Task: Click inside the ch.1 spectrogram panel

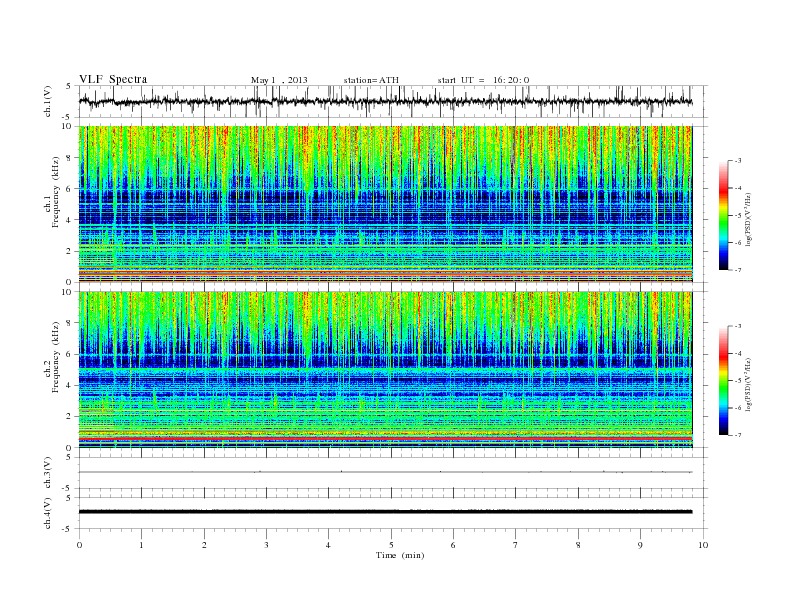Action: 385,204
